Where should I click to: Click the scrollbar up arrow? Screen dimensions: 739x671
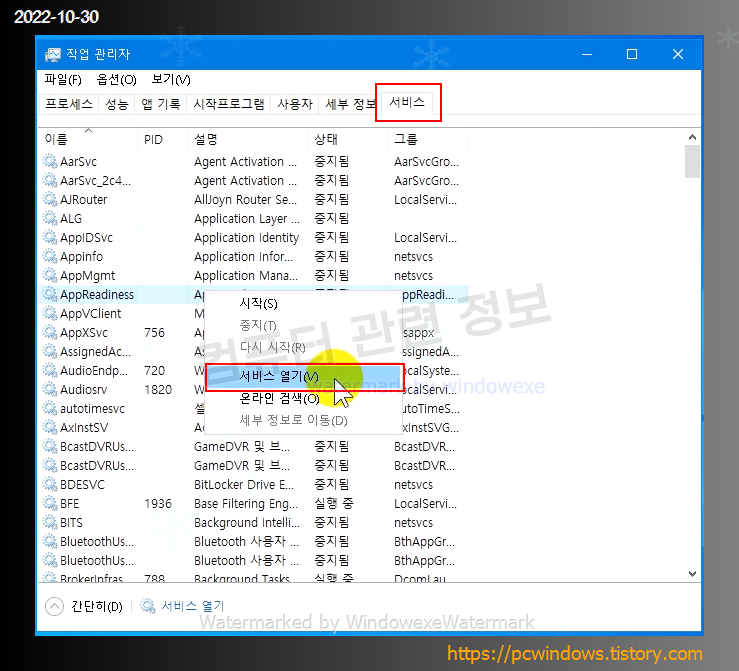coord(692,137)
